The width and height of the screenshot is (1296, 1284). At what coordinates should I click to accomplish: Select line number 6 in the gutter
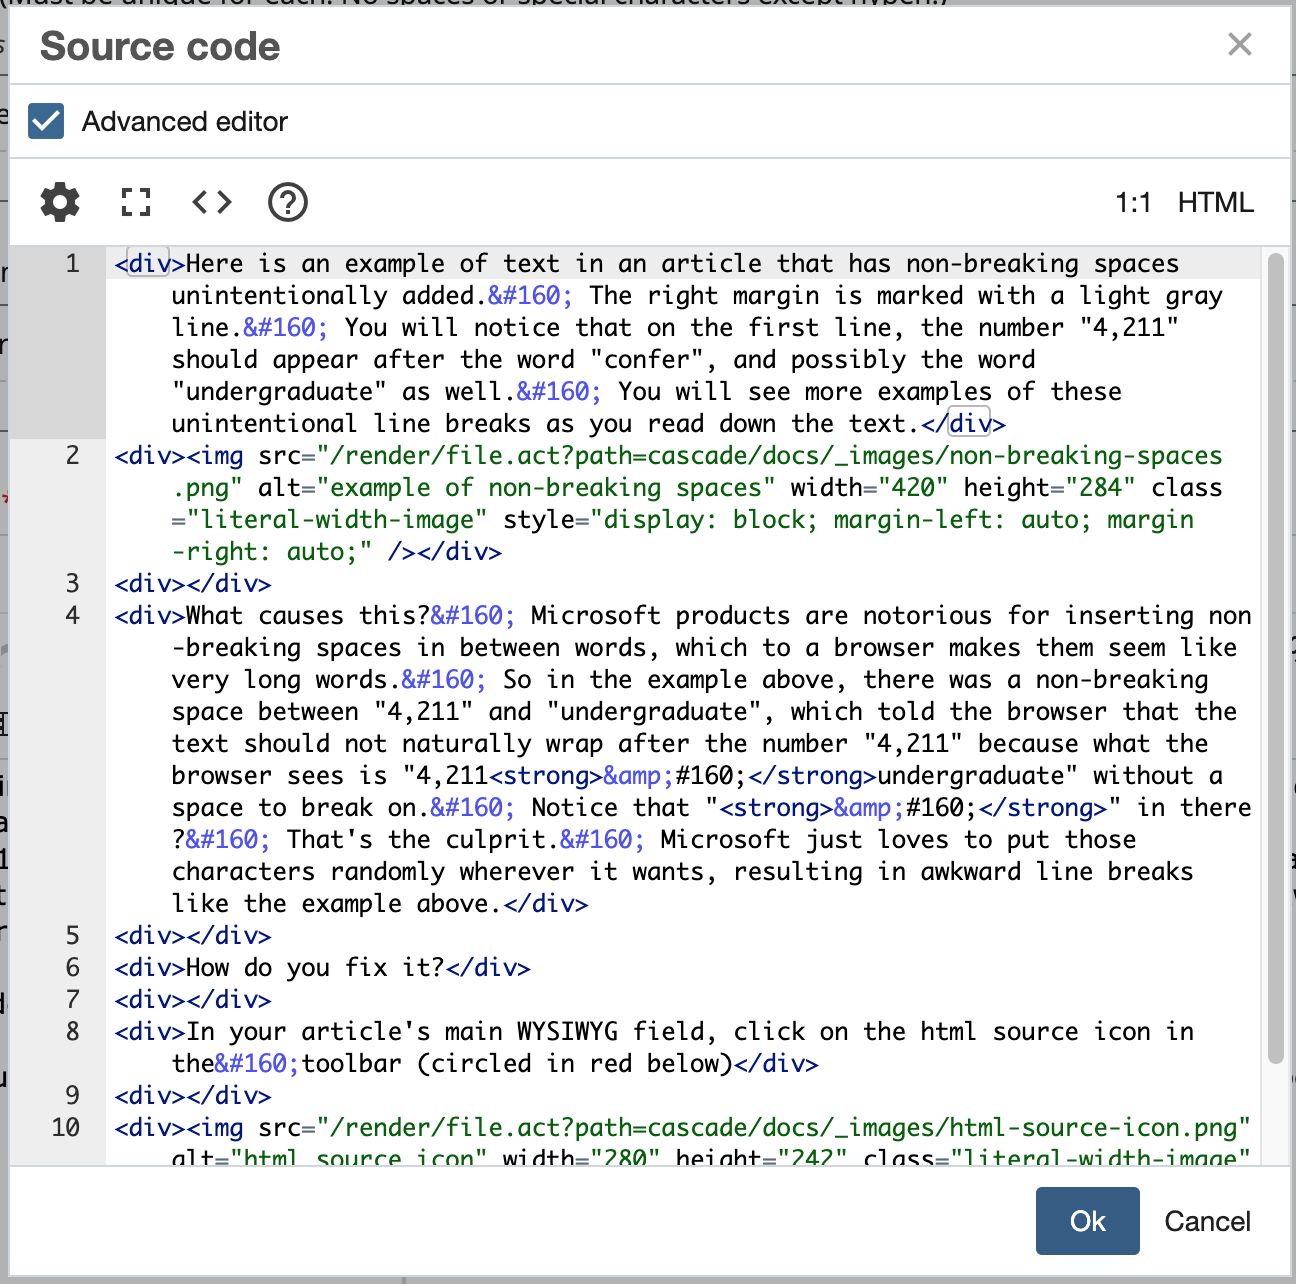point(72,967)
